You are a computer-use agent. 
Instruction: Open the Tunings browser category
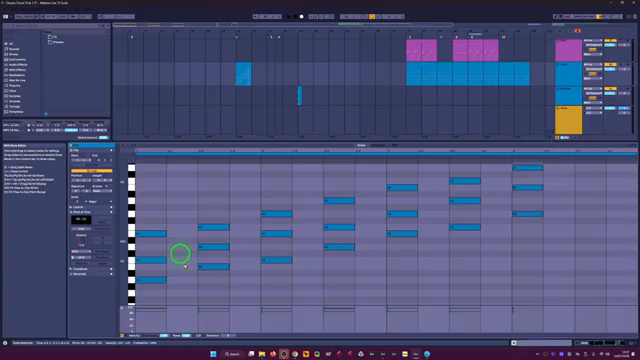tap(14, 107)
